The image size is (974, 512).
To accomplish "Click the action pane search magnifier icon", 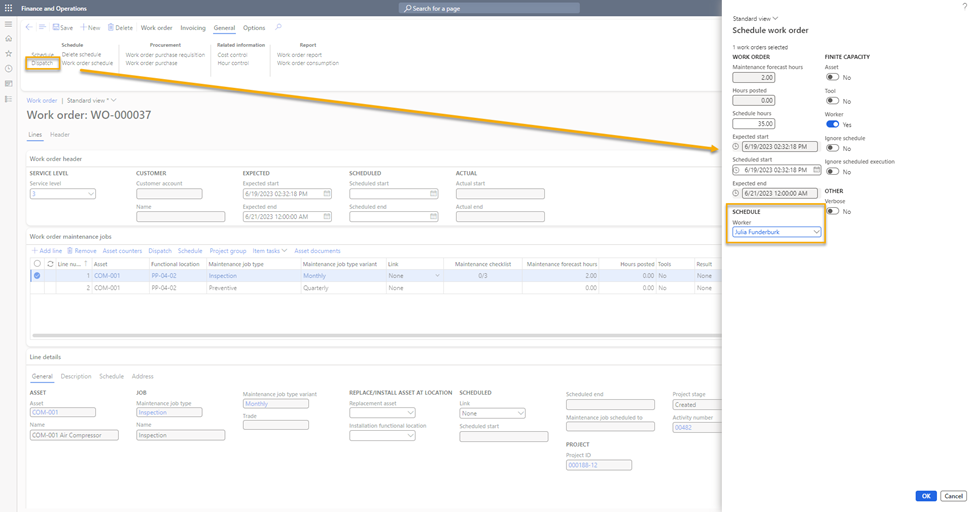I will [278, 27].
